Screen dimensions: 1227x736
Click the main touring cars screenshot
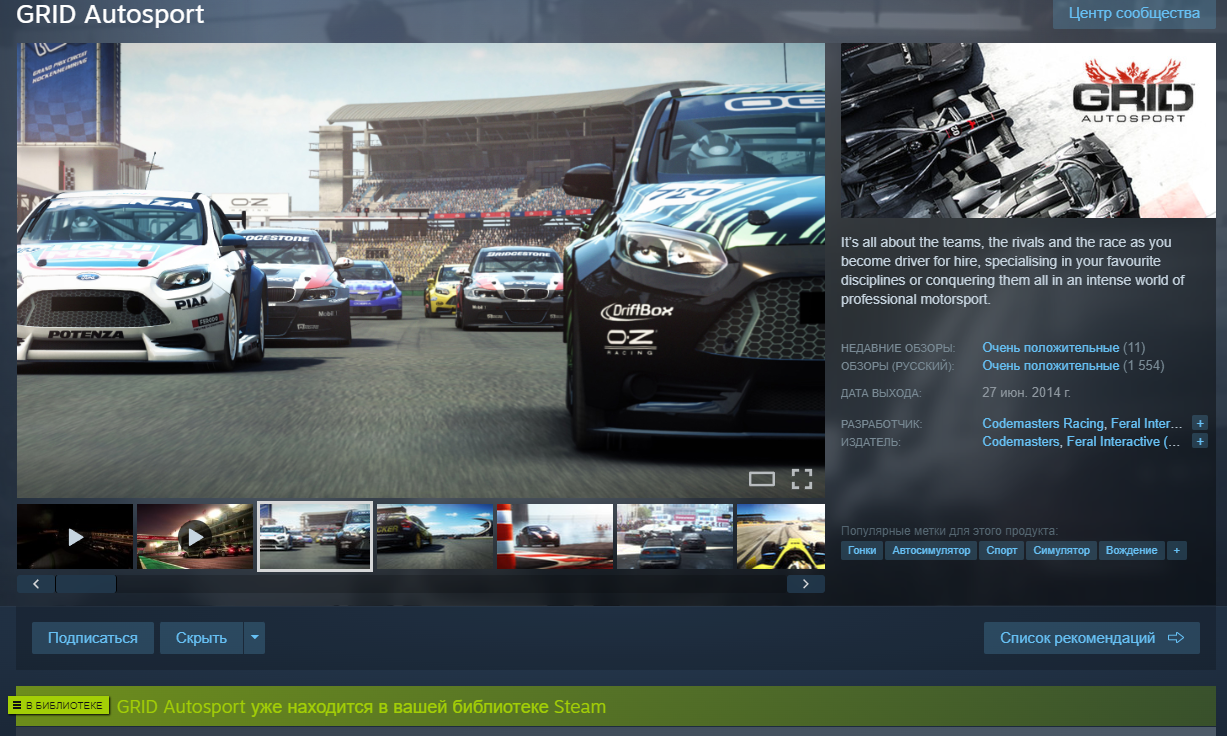tap(421, 270)
